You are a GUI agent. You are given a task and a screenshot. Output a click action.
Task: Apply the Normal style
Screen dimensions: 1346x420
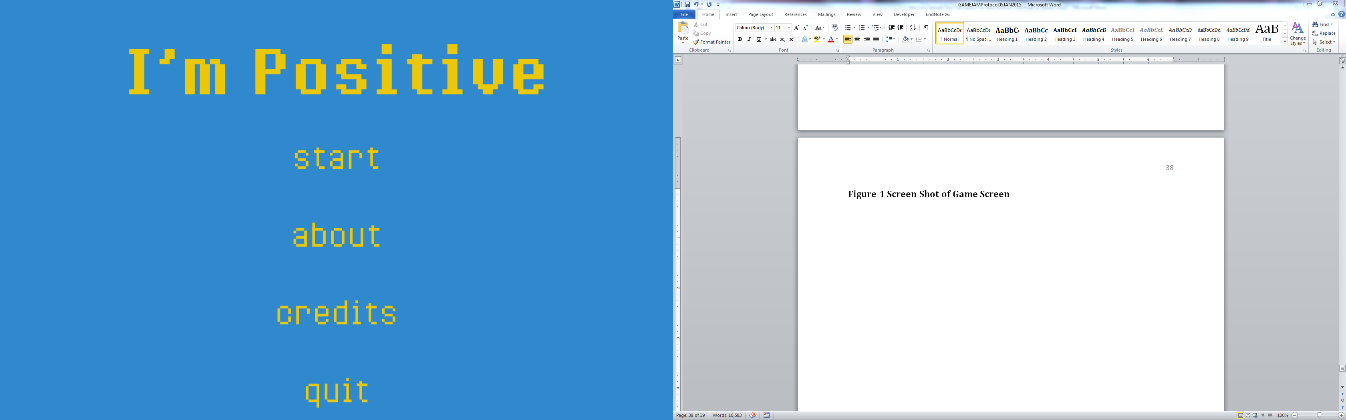tap(950, 33)
